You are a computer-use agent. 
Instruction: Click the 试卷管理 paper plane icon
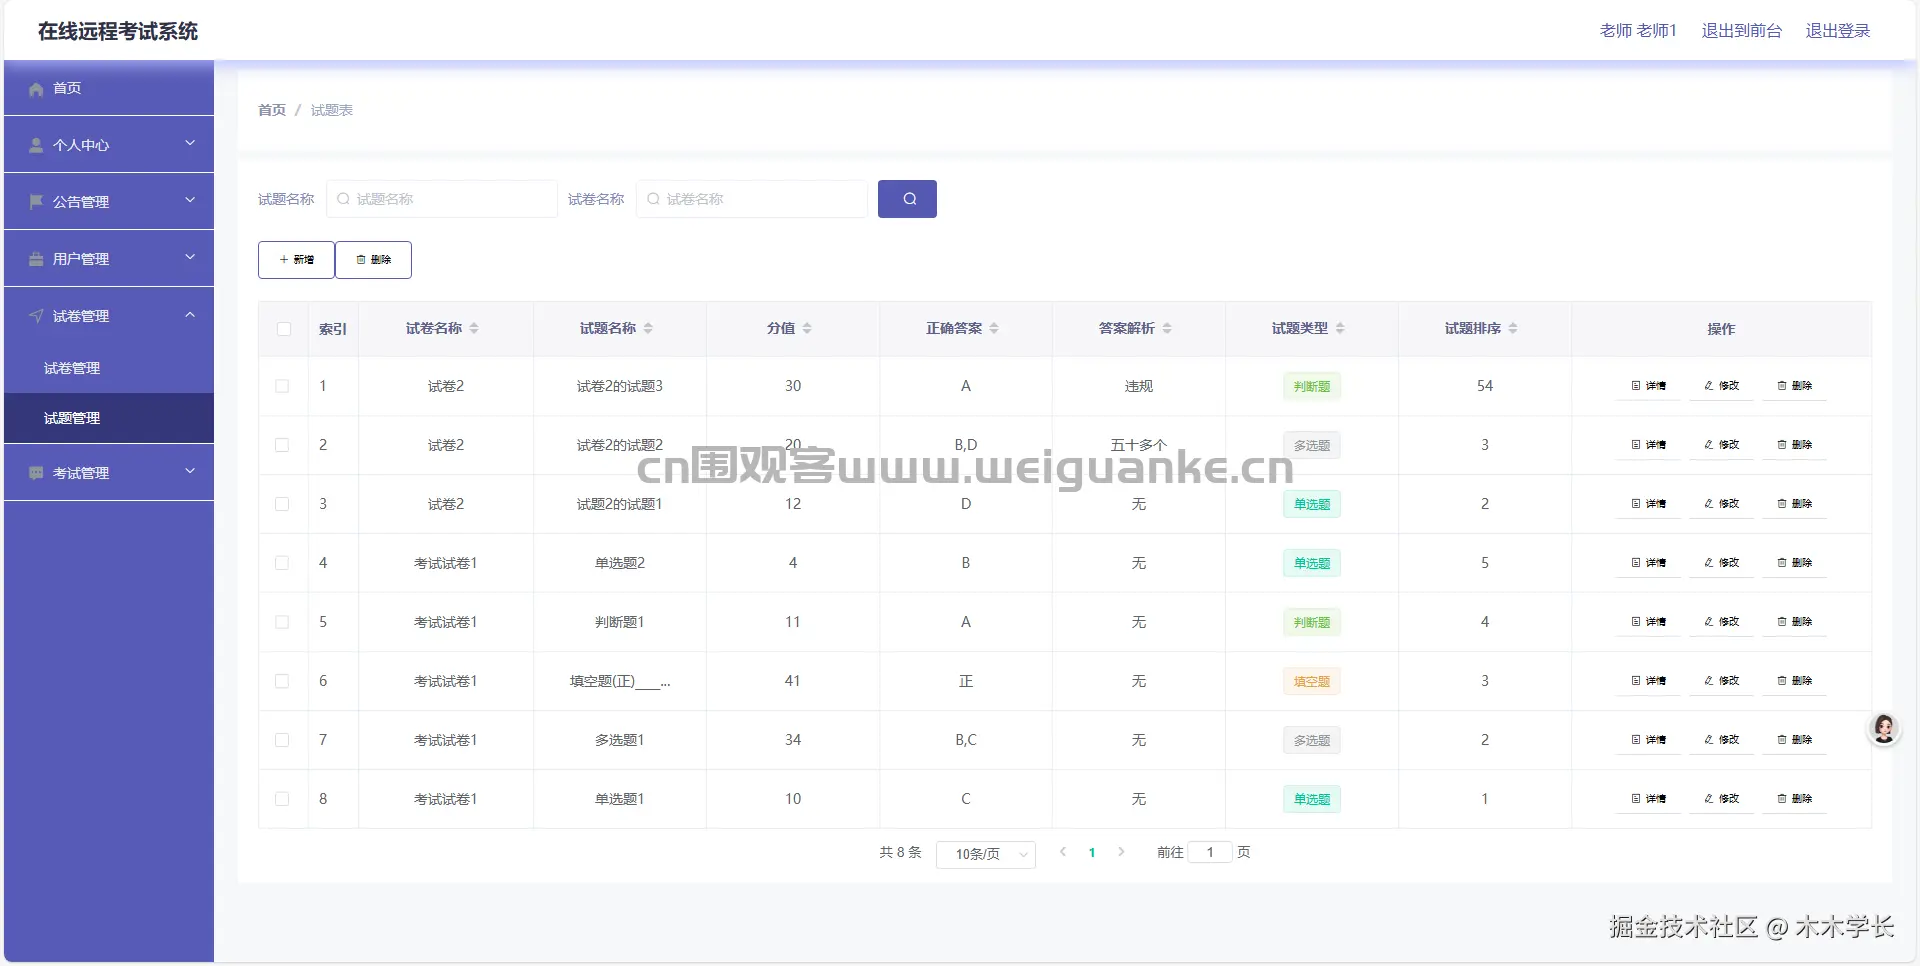click(x=36, y=316)
